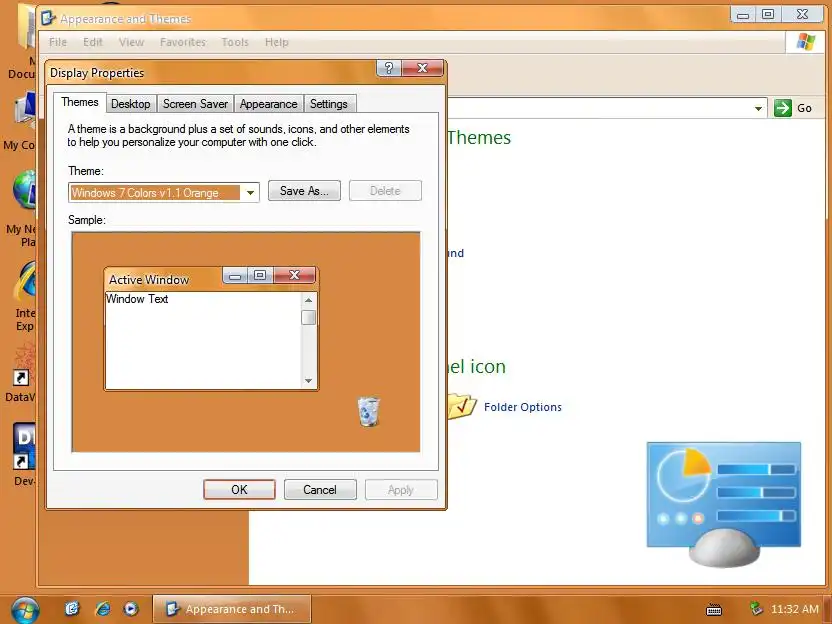Open the Help menu
The image size is (832, 624).
(276, 42)
